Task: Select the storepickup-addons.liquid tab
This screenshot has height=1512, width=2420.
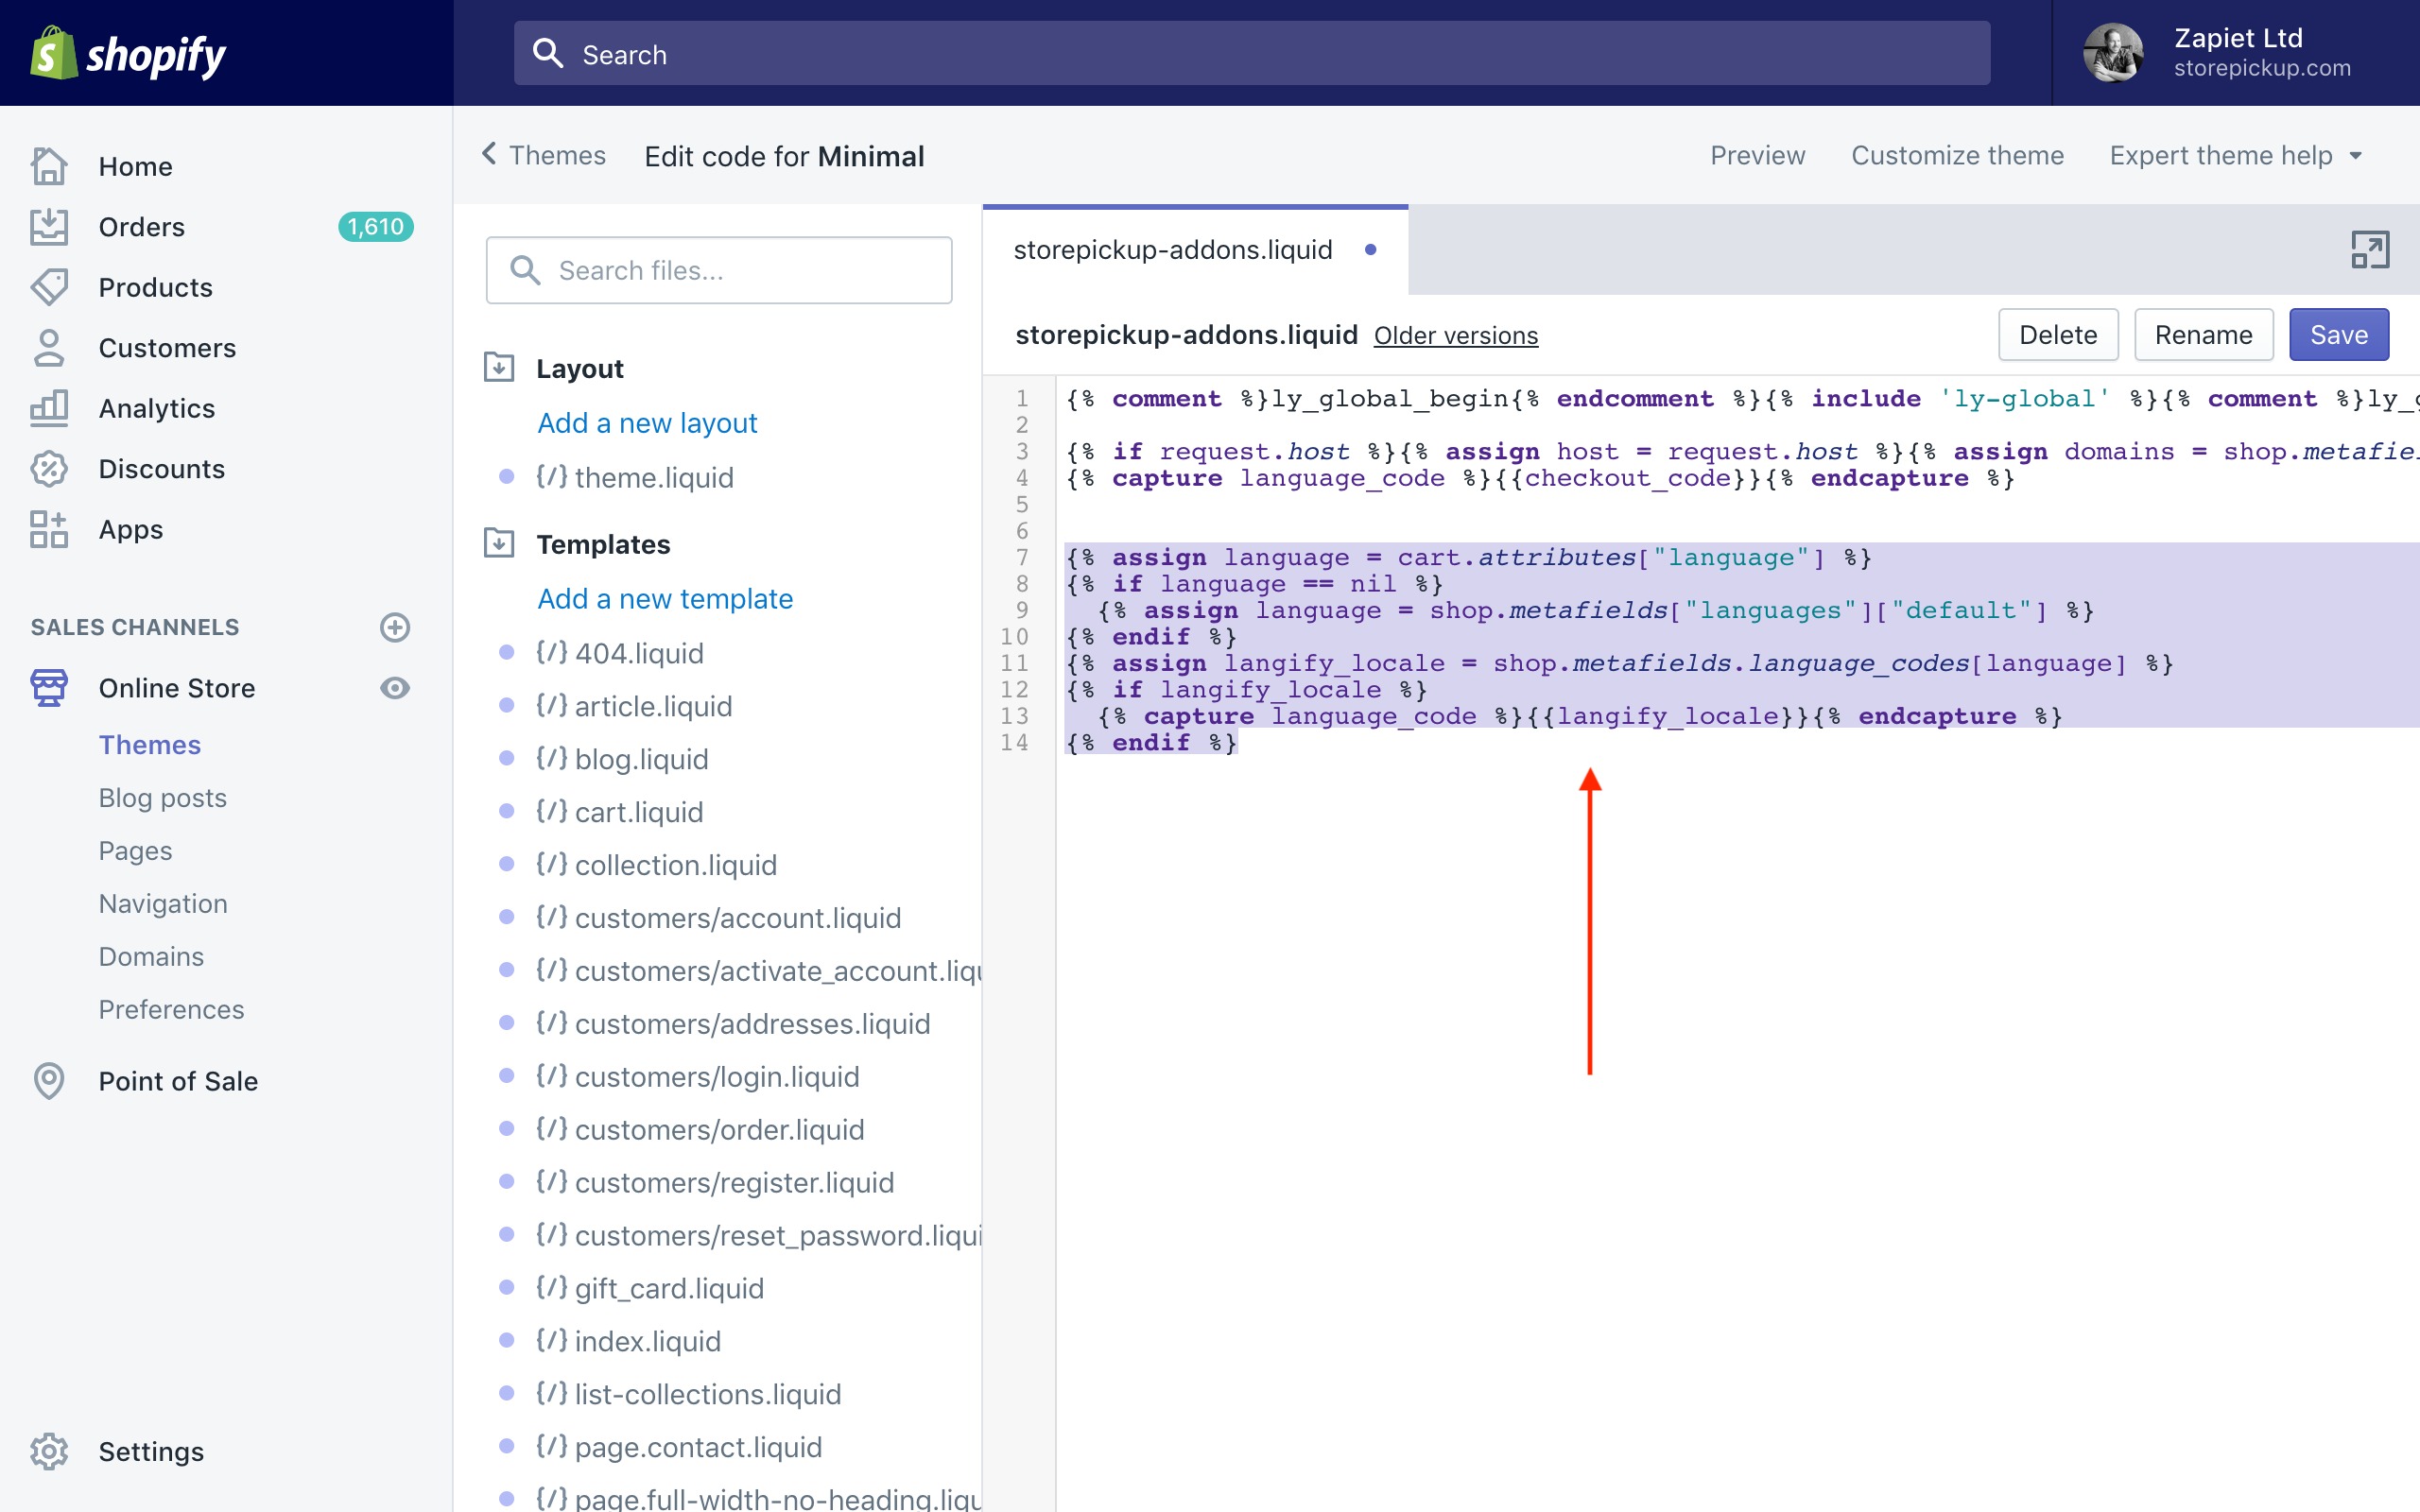Action: click(x=1173, y=250)
